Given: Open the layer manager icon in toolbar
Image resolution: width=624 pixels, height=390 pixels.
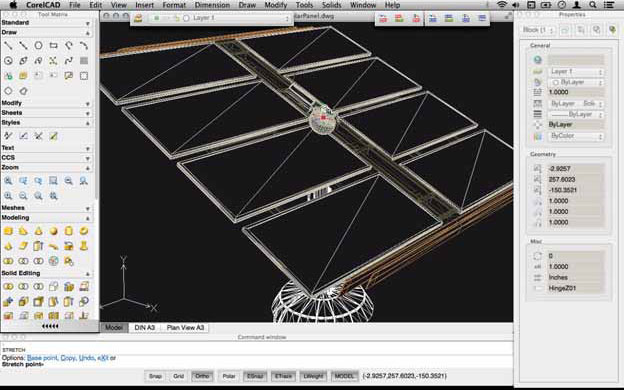Looking at the screenshot, I should [x=138, y=18].
